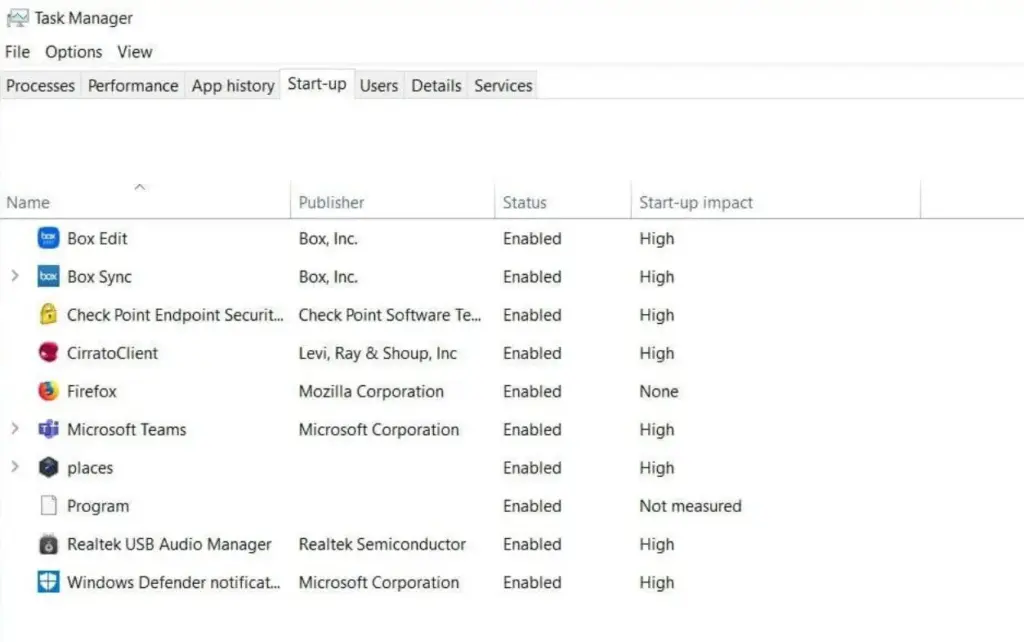This screenshot has height=642, width=1024.
Task: Select the Box Sync icon
Action: tap(48, 277)
